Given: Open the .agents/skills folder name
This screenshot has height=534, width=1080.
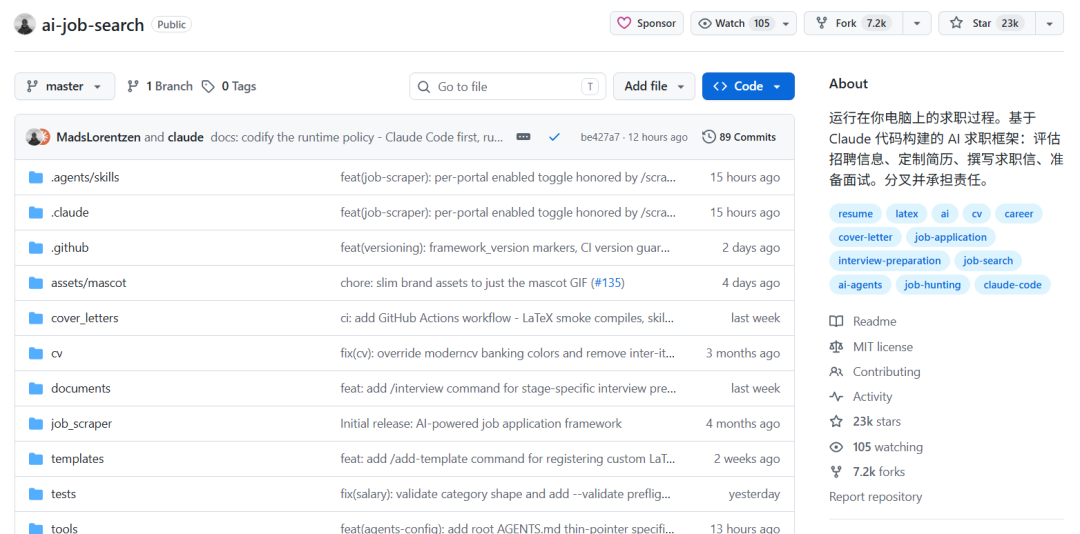Looking at the screenshot, I should [x=85, y=178].
